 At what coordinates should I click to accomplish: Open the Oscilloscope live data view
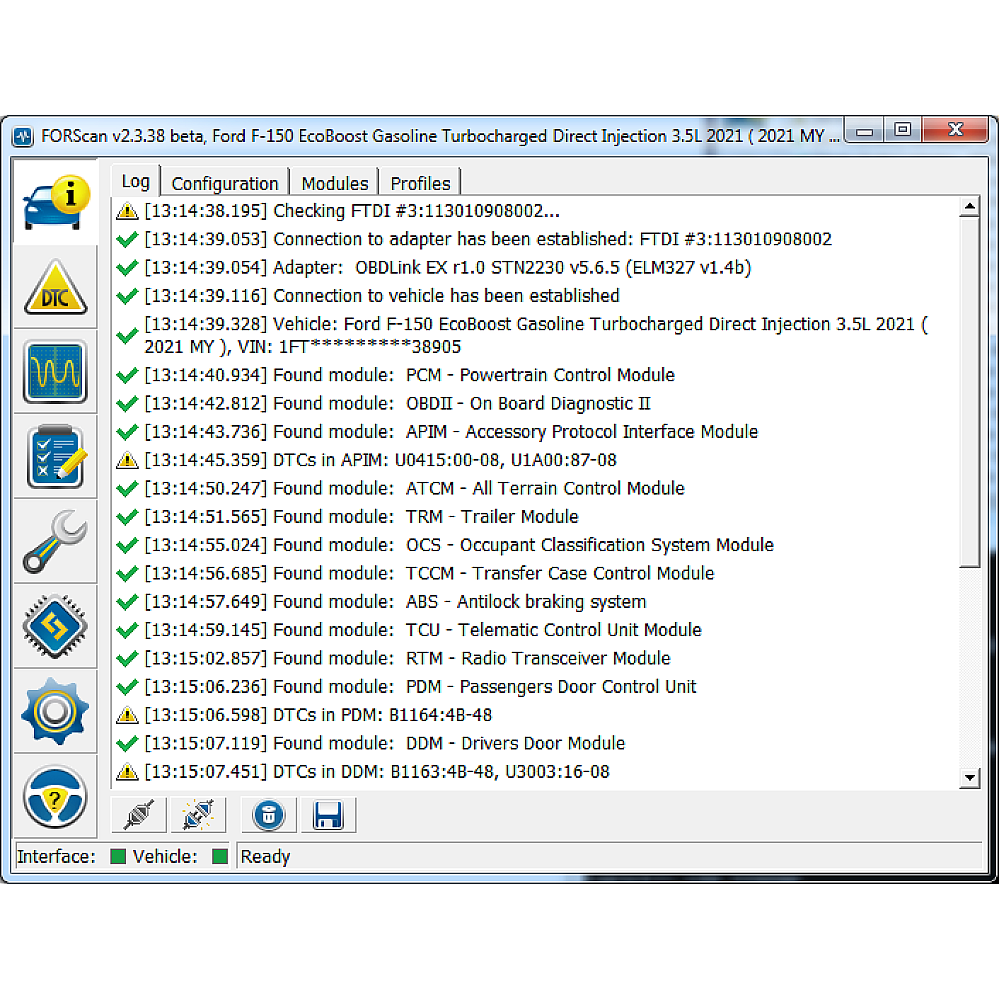55,371
